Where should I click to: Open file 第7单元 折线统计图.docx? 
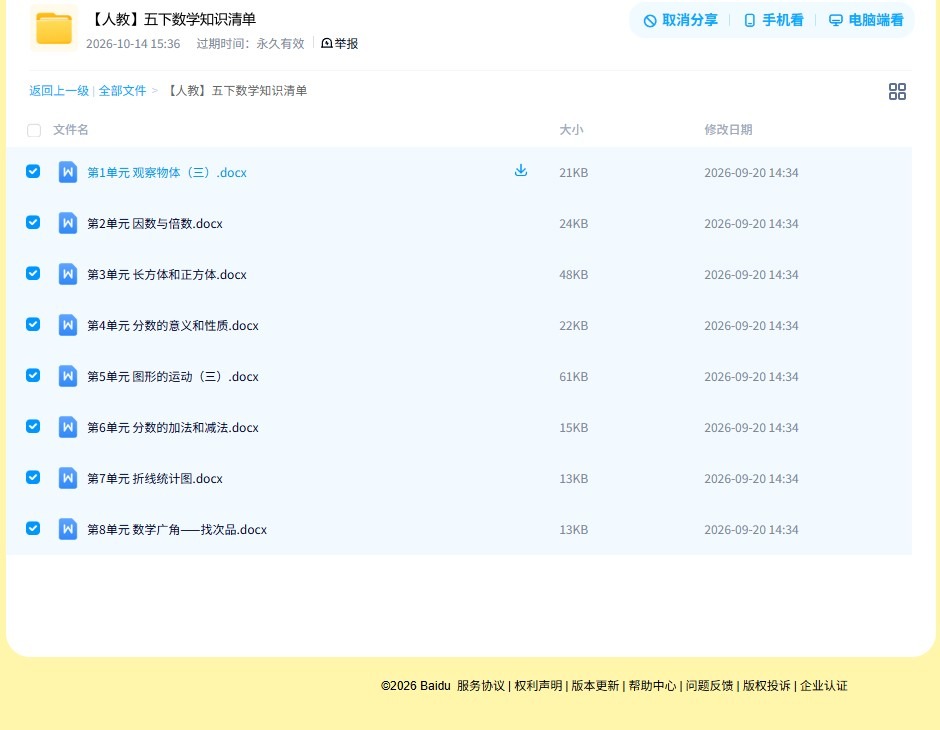[x=155, y=478]
